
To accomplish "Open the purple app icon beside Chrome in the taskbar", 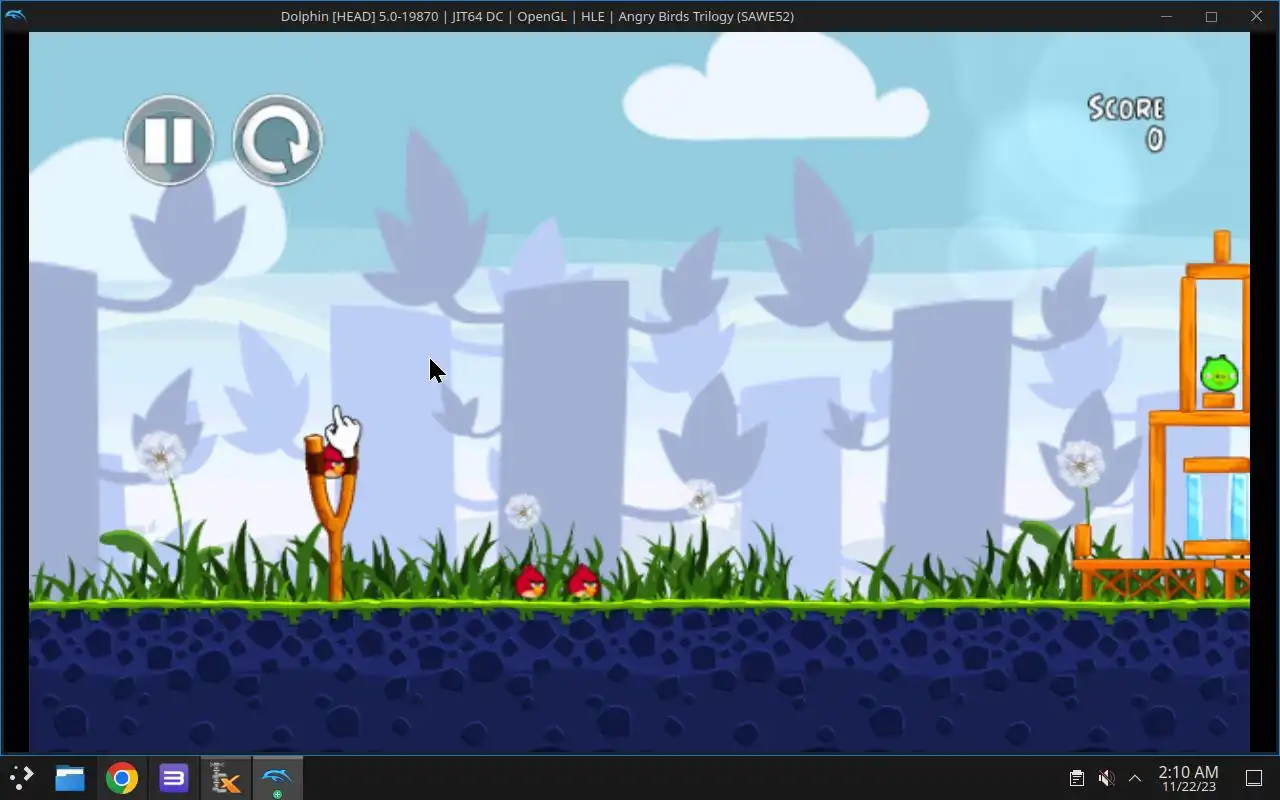I will (x=174, y=778).
